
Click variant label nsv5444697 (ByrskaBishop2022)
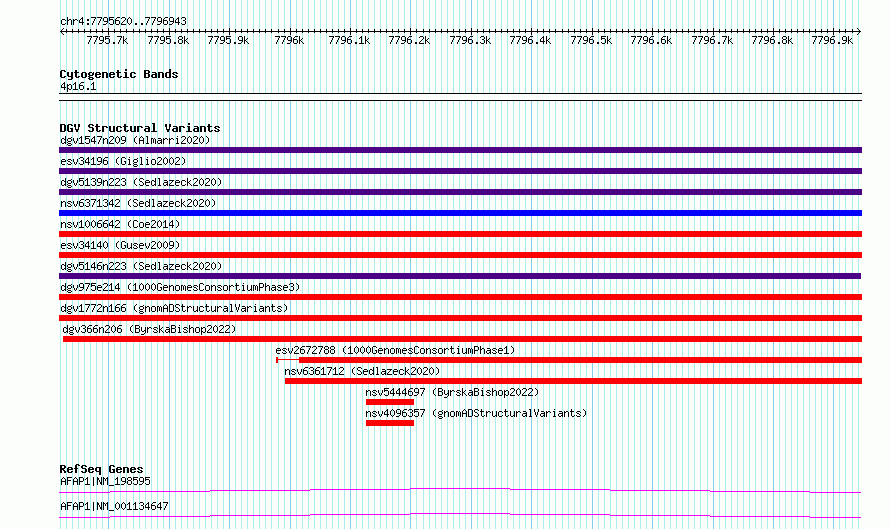coord(452,392)
